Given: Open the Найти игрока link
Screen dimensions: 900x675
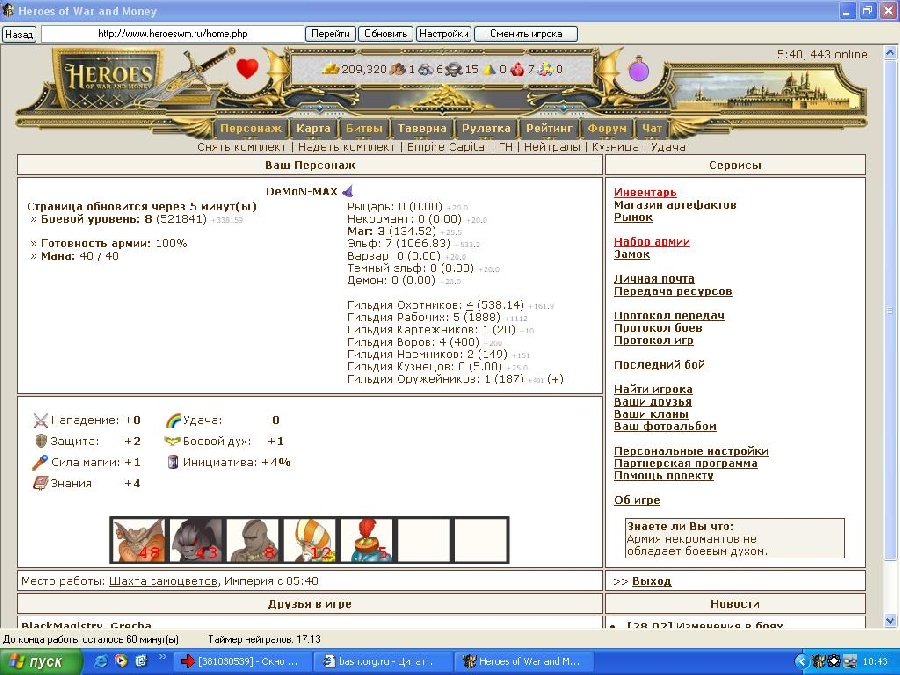Looking at the screenshot, I should click(x=653, y=389).
